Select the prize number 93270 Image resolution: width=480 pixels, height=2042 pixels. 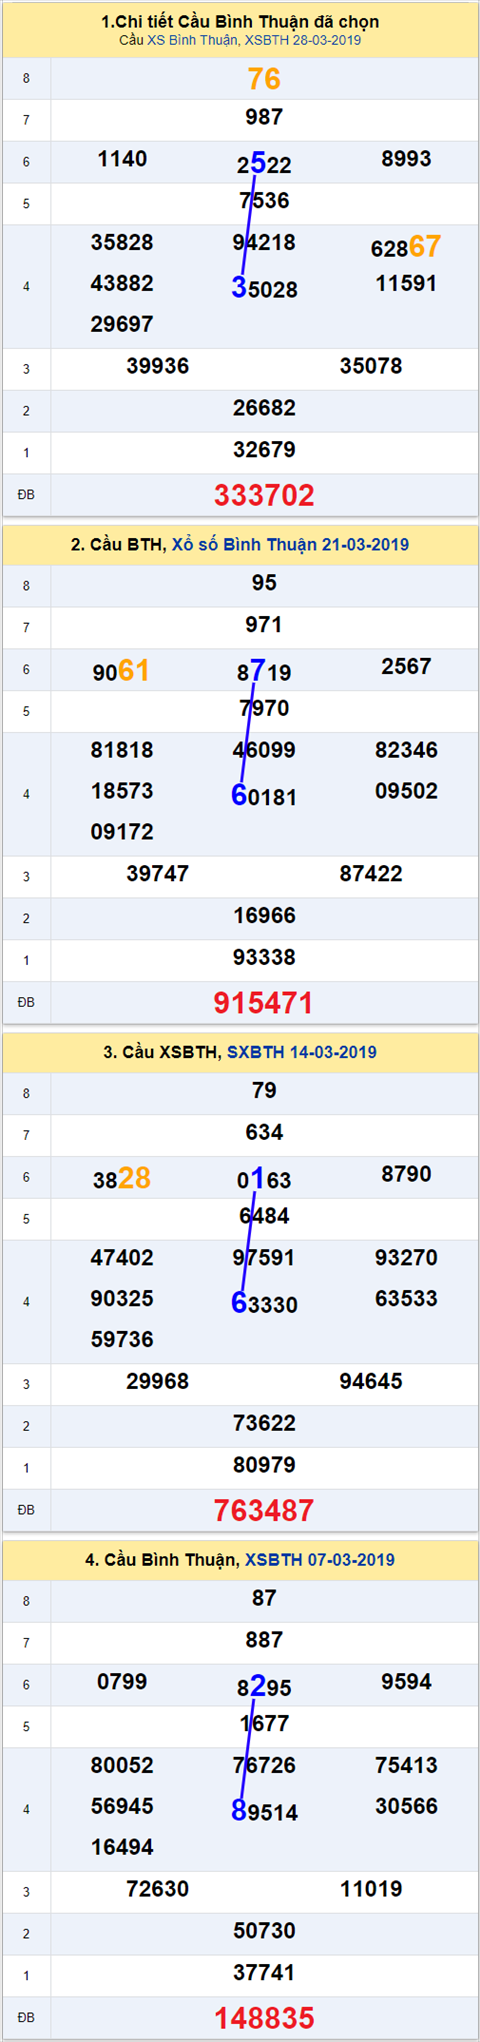click(x=406, y=1258)
